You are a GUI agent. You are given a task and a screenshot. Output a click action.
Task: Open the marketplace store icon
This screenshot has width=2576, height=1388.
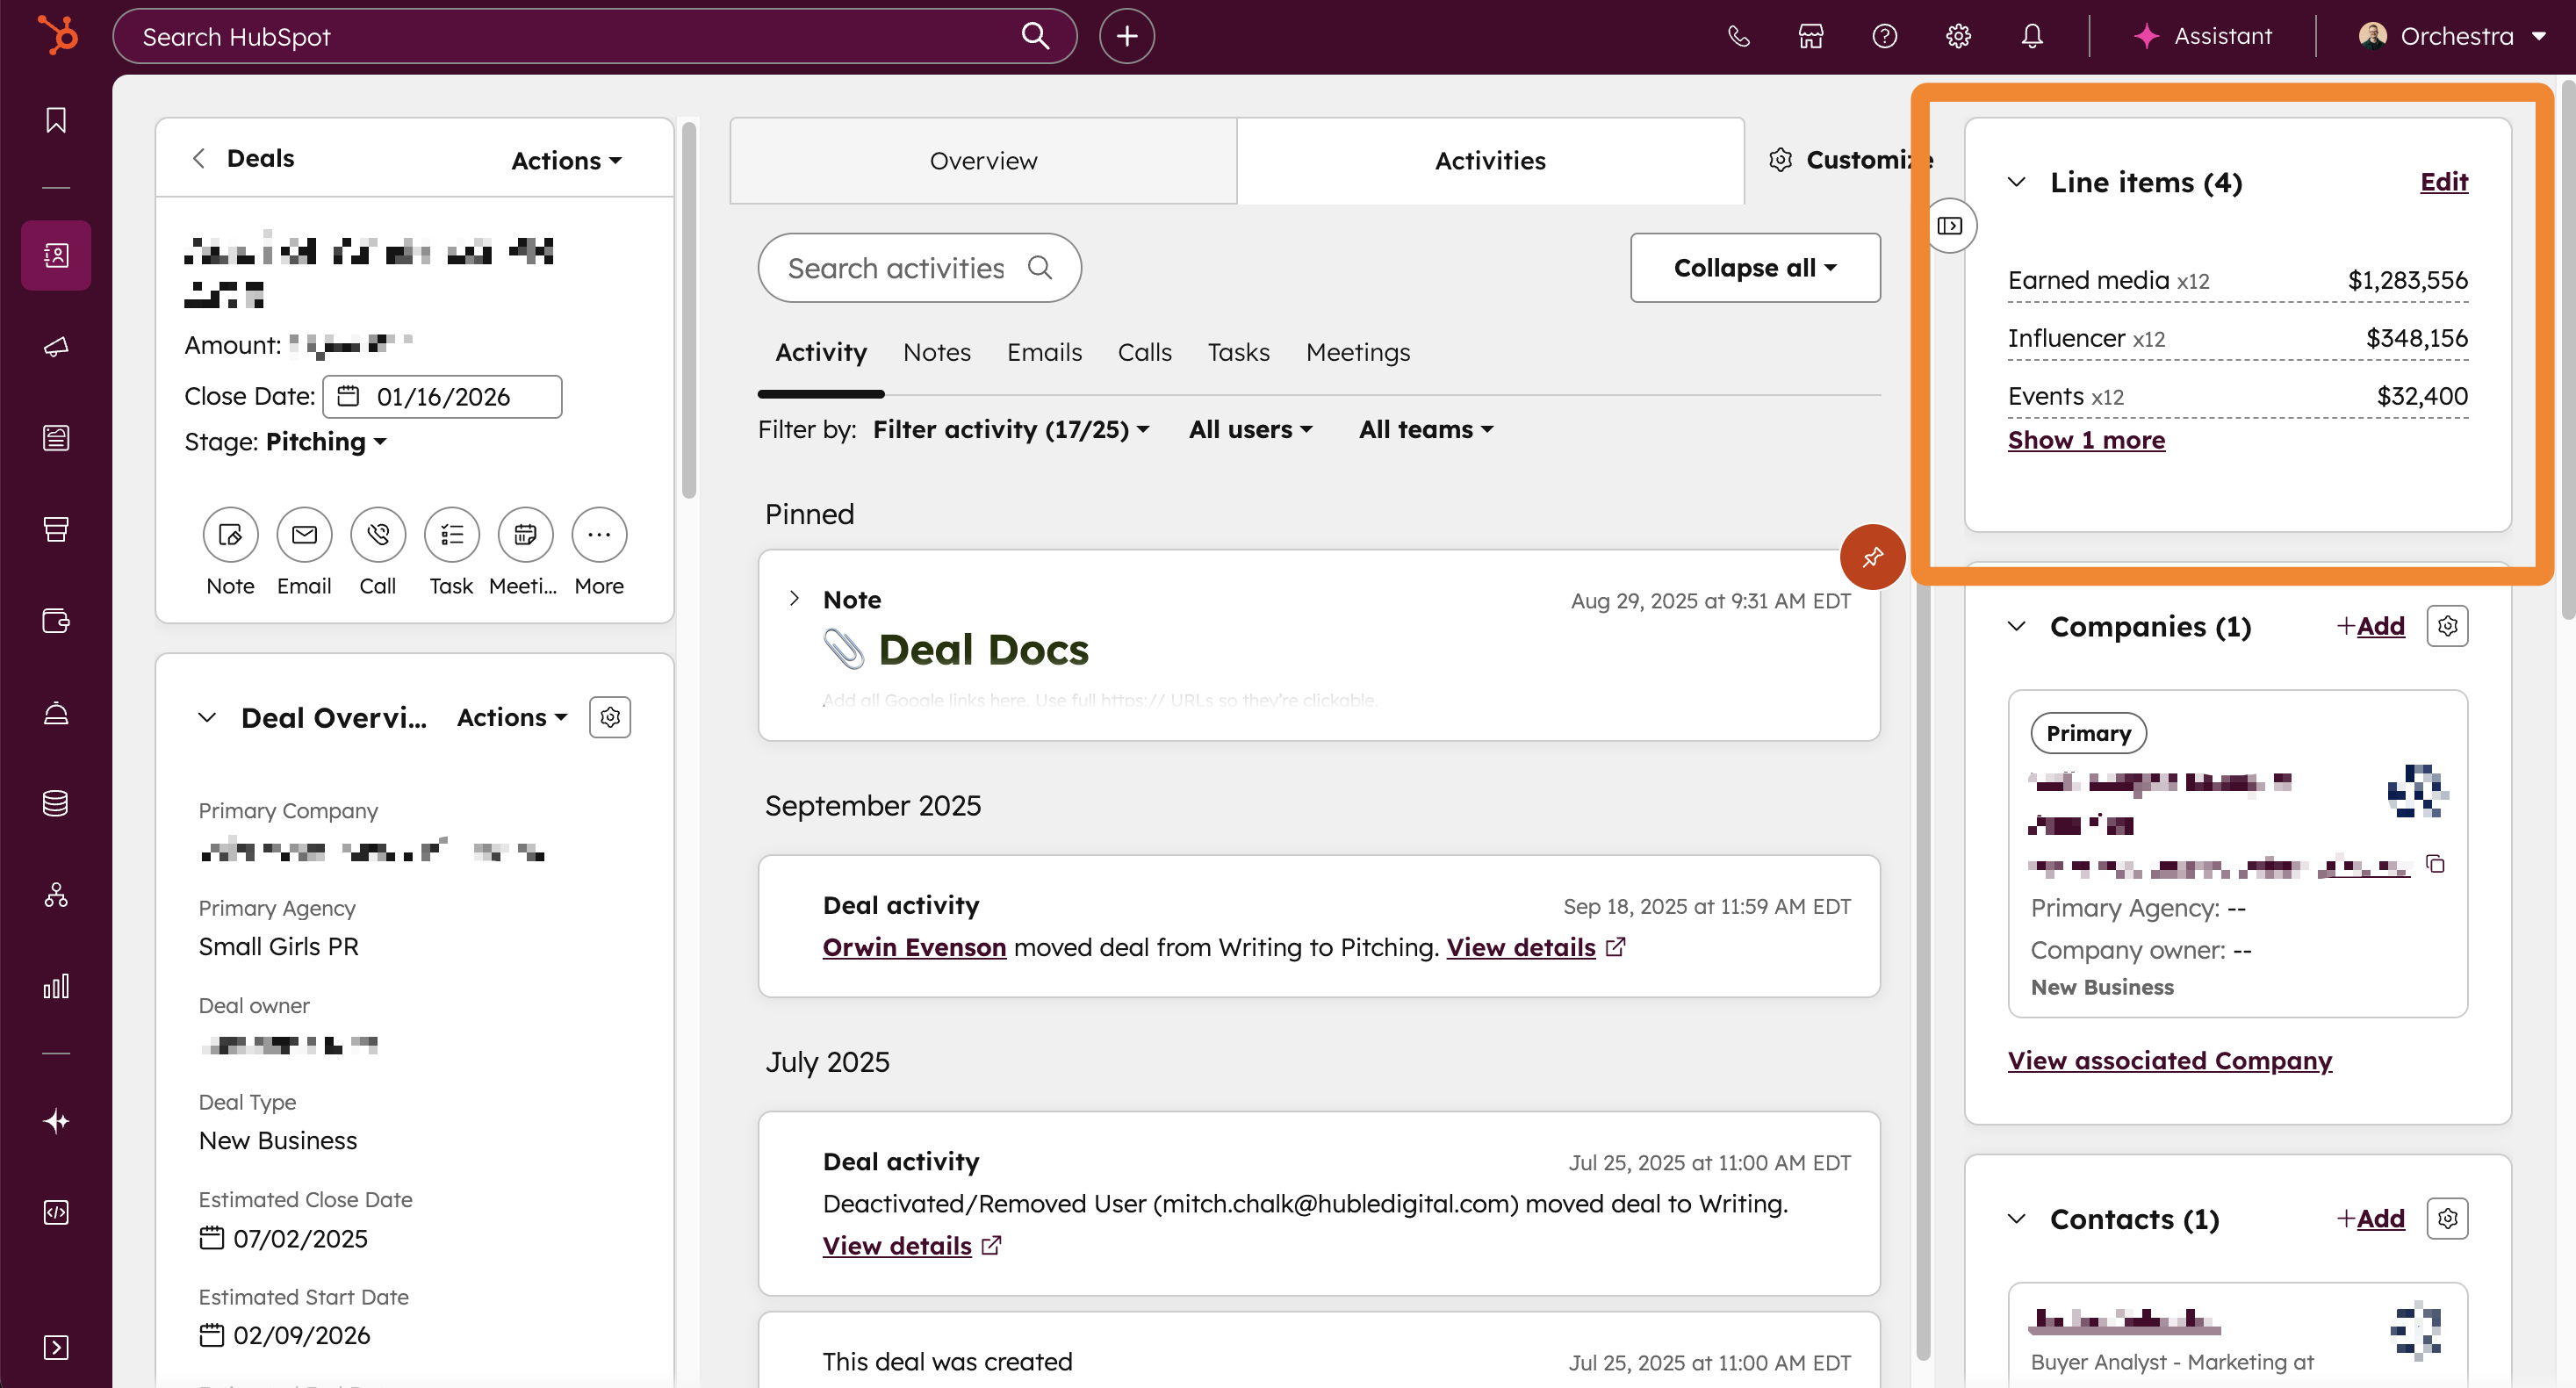(1810, 36)
